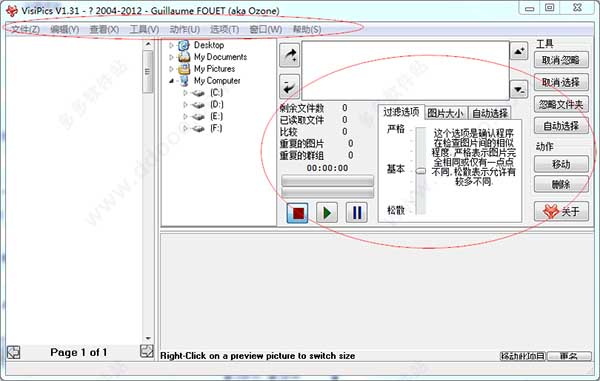
Task: Click the 自动选择 tool button
Action: click(x=561, y=126)
